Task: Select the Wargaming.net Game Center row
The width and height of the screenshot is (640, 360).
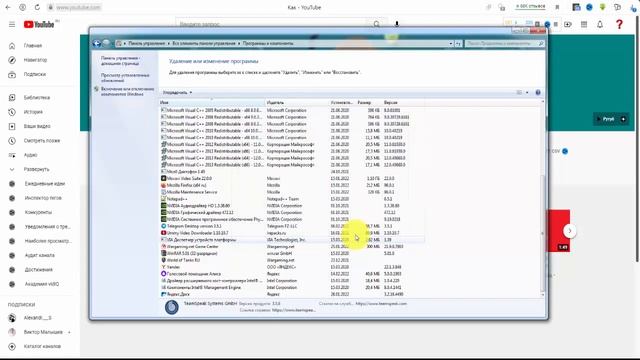Action: pyautogui.click(x=292, y=247)
